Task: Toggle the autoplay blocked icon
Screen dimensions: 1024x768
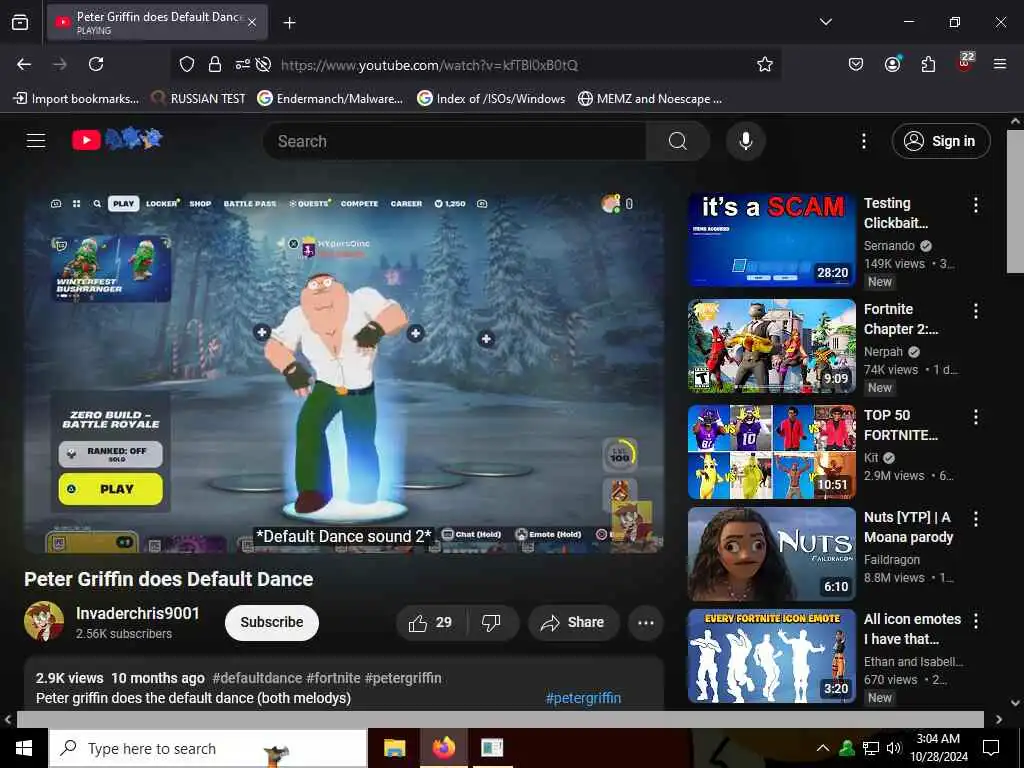Action: (263, 64)
